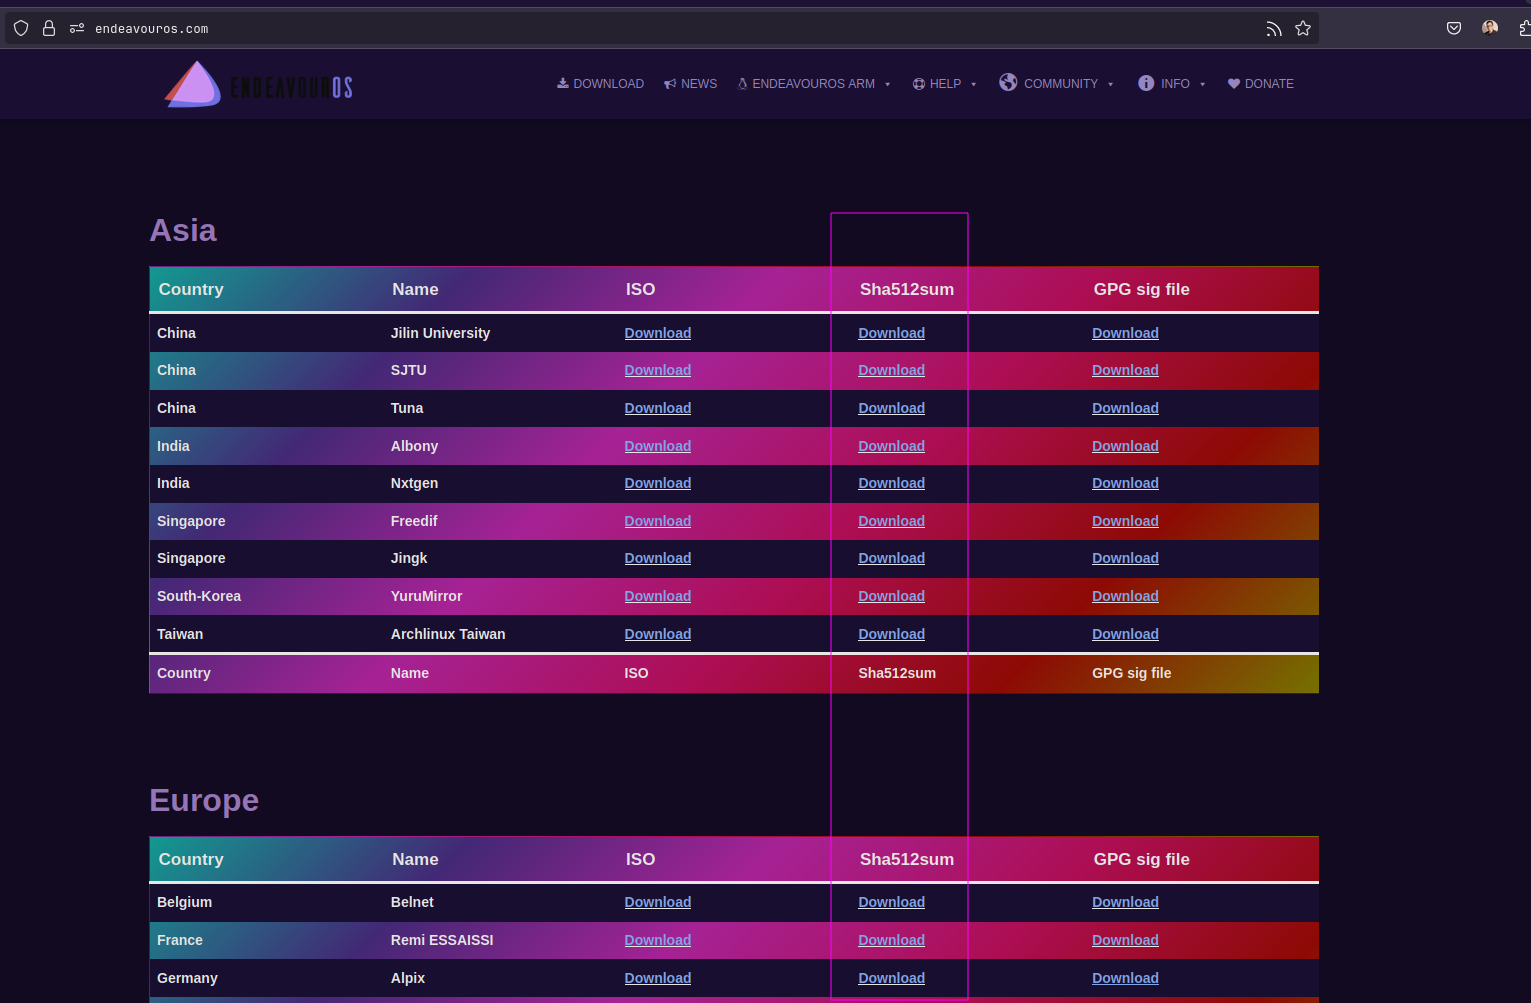Click the EndeavourOS logo
This screenshot has height=1003, width=1531.
coord(259,85)
